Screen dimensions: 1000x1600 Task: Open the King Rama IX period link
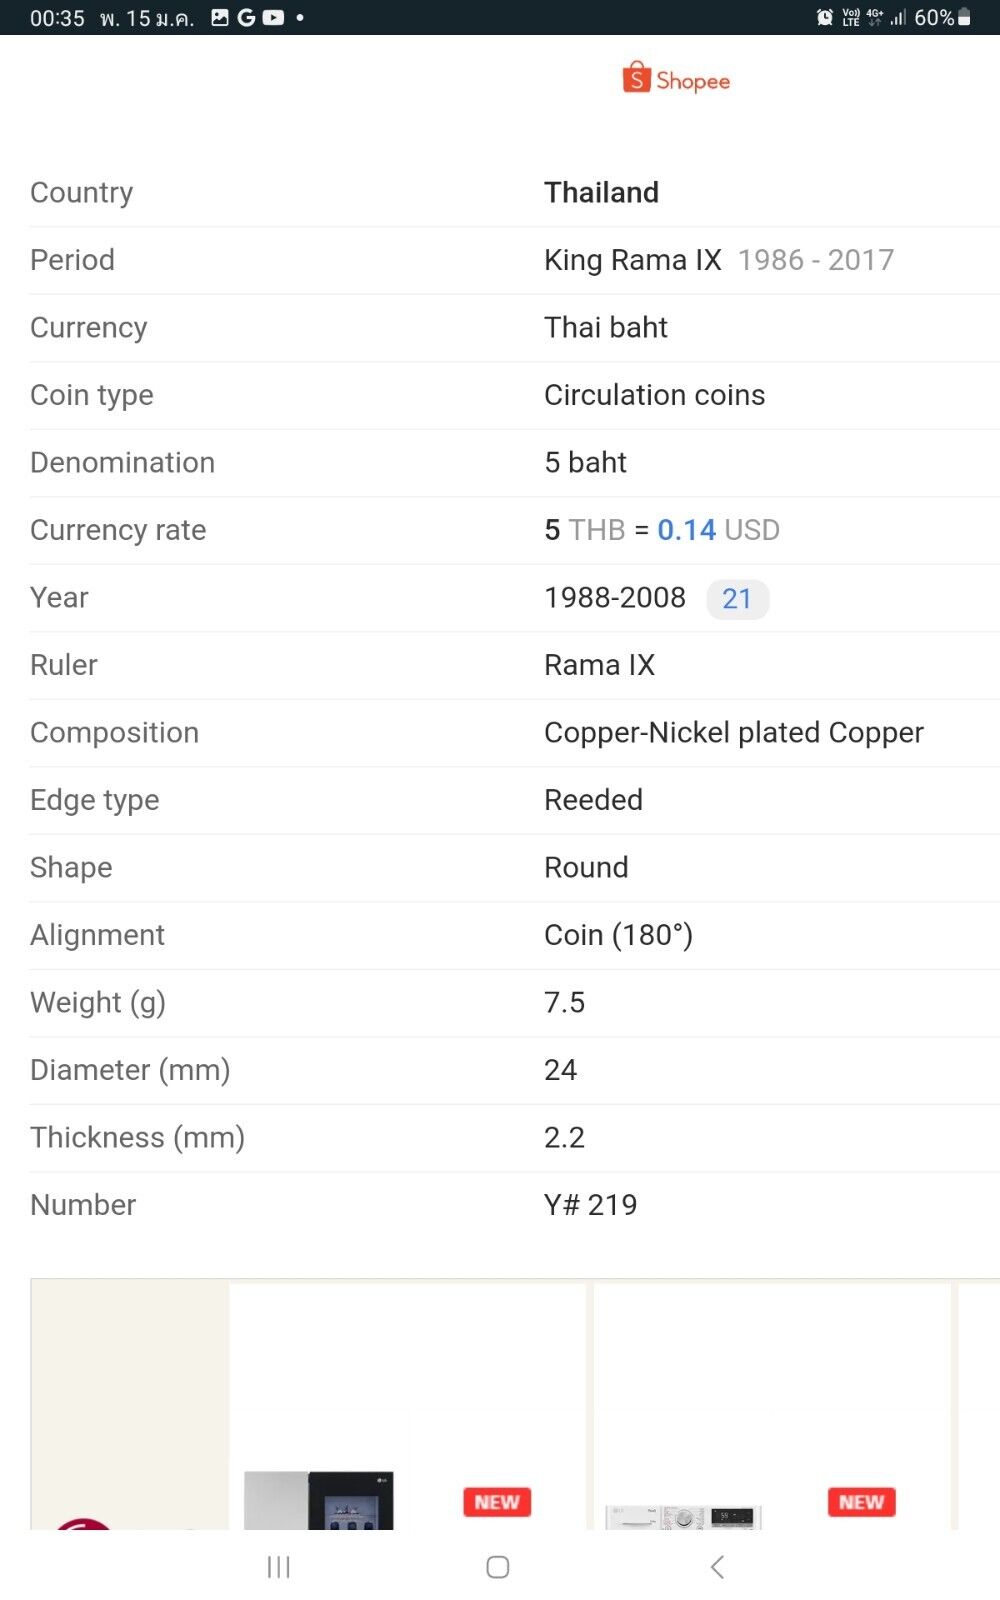tap(633, 260)
